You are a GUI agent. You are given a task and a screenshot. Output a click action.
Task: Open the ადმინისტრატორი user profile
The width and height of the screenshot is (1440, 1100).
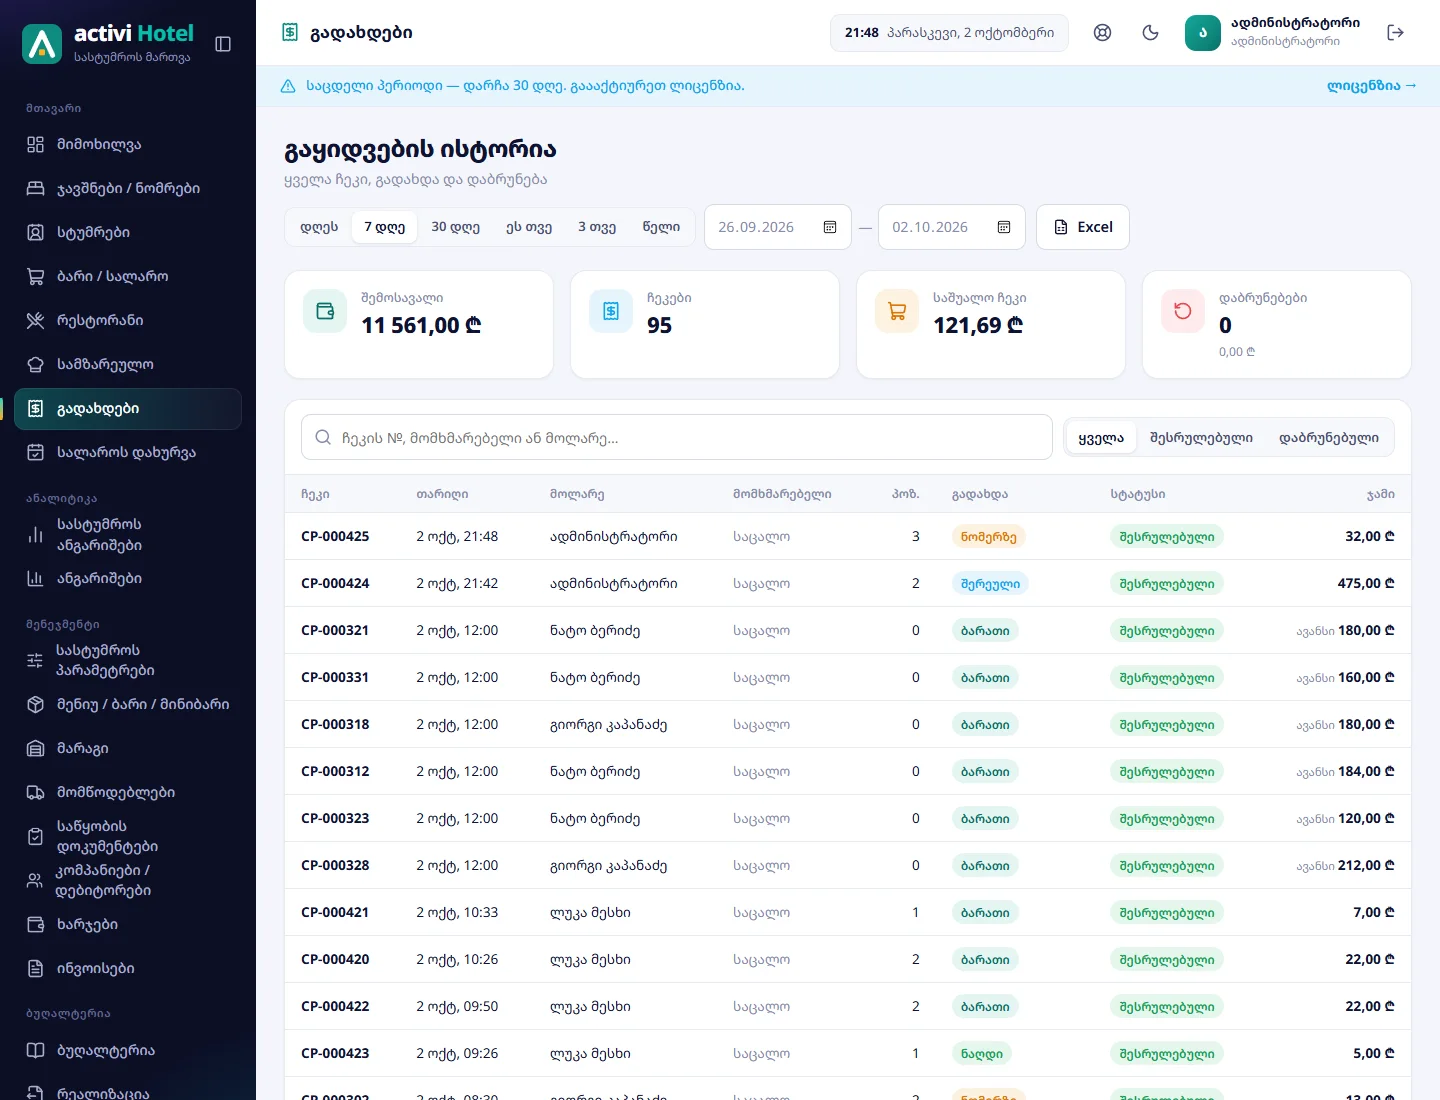(1273, 33)
